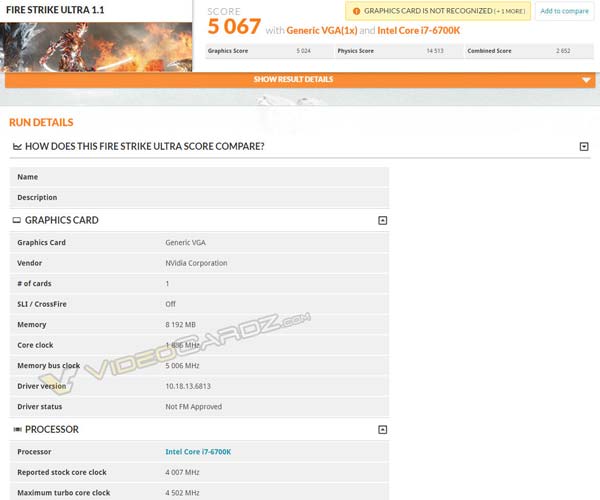600x500 pixels.
Task: Click the Fire Strike Ultra benchmark thumbnail
Action: click(x=97, y=44)
